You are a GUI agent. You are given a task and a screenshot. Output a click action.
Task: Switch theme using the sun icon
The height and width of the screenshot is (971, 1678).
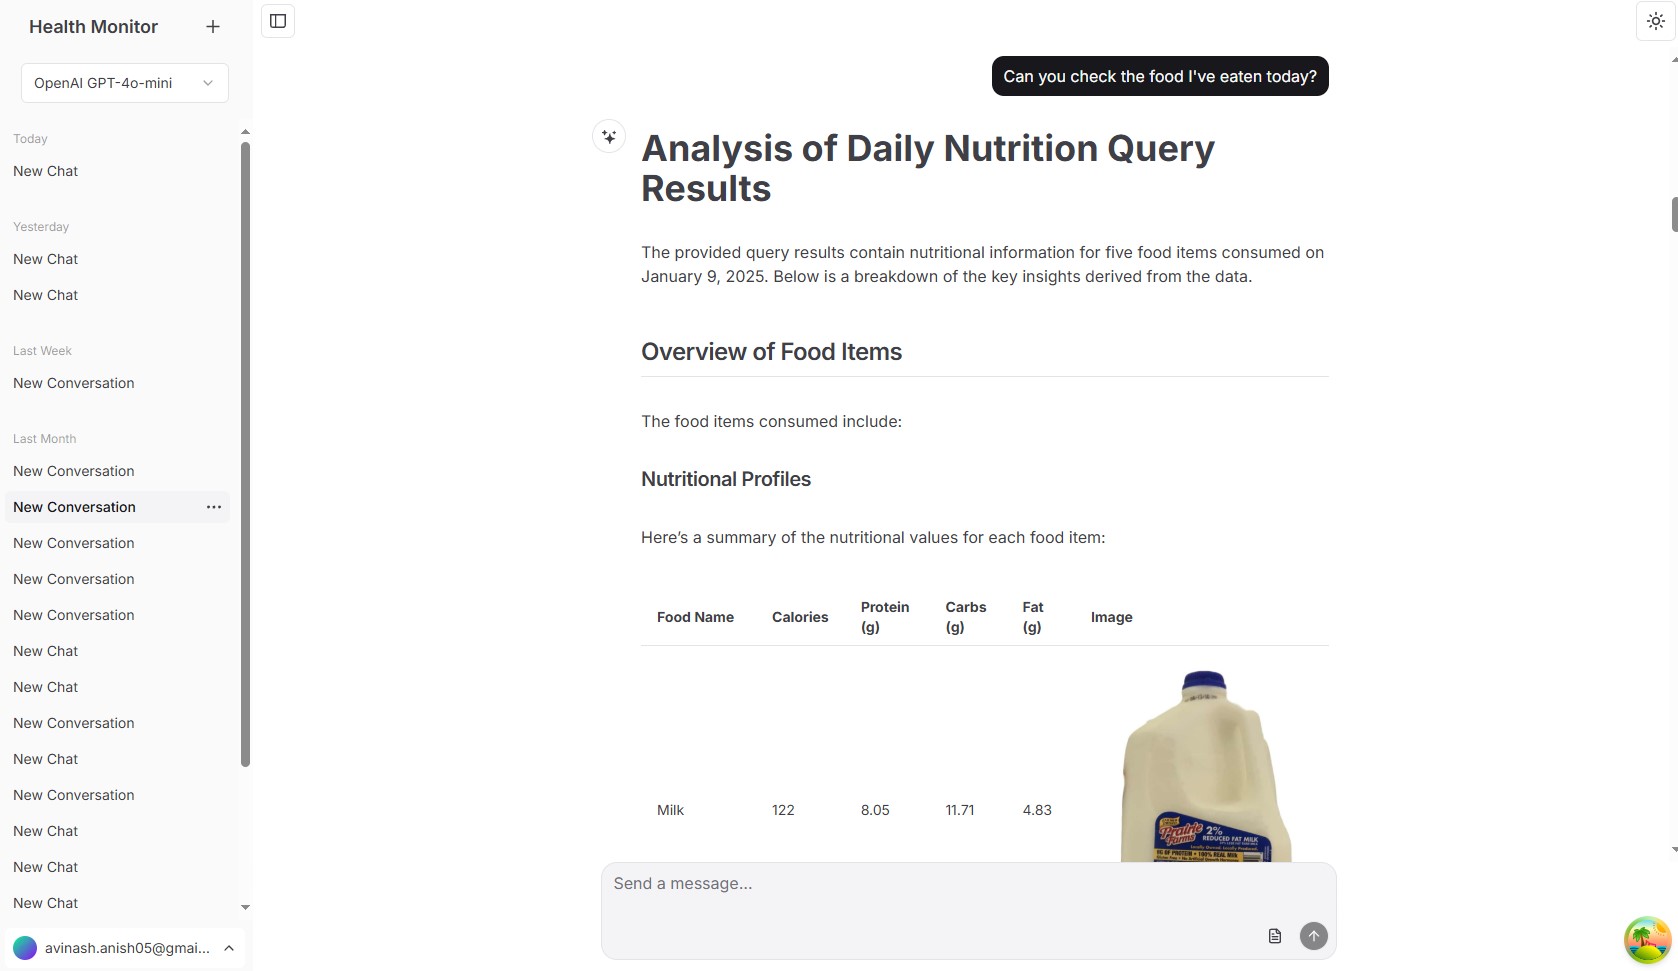(1656, 21)
